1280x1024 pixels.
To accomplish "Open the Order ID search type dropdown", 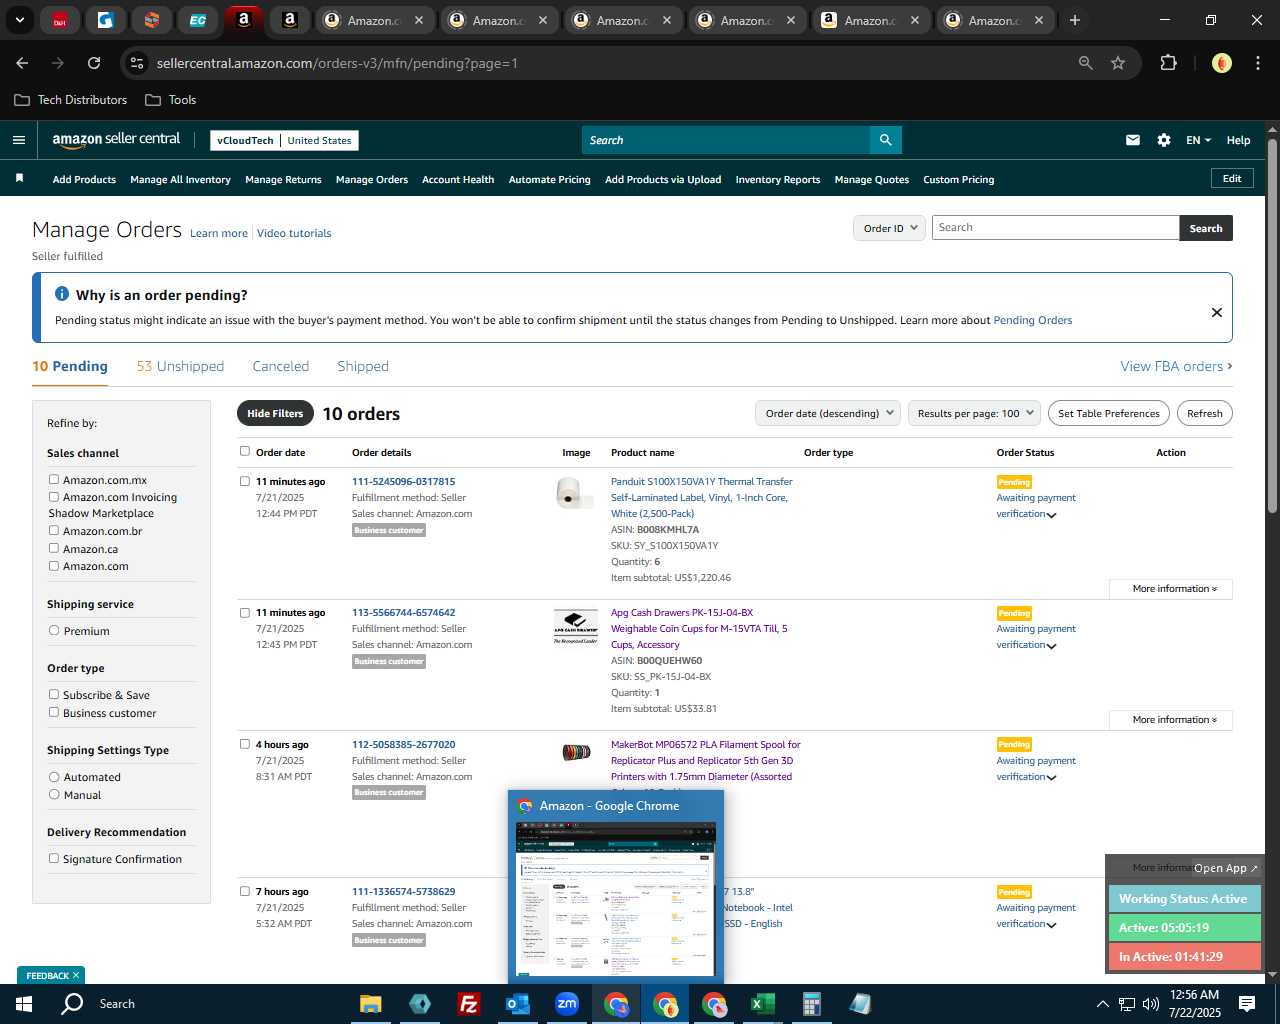I will coord(889,228).
